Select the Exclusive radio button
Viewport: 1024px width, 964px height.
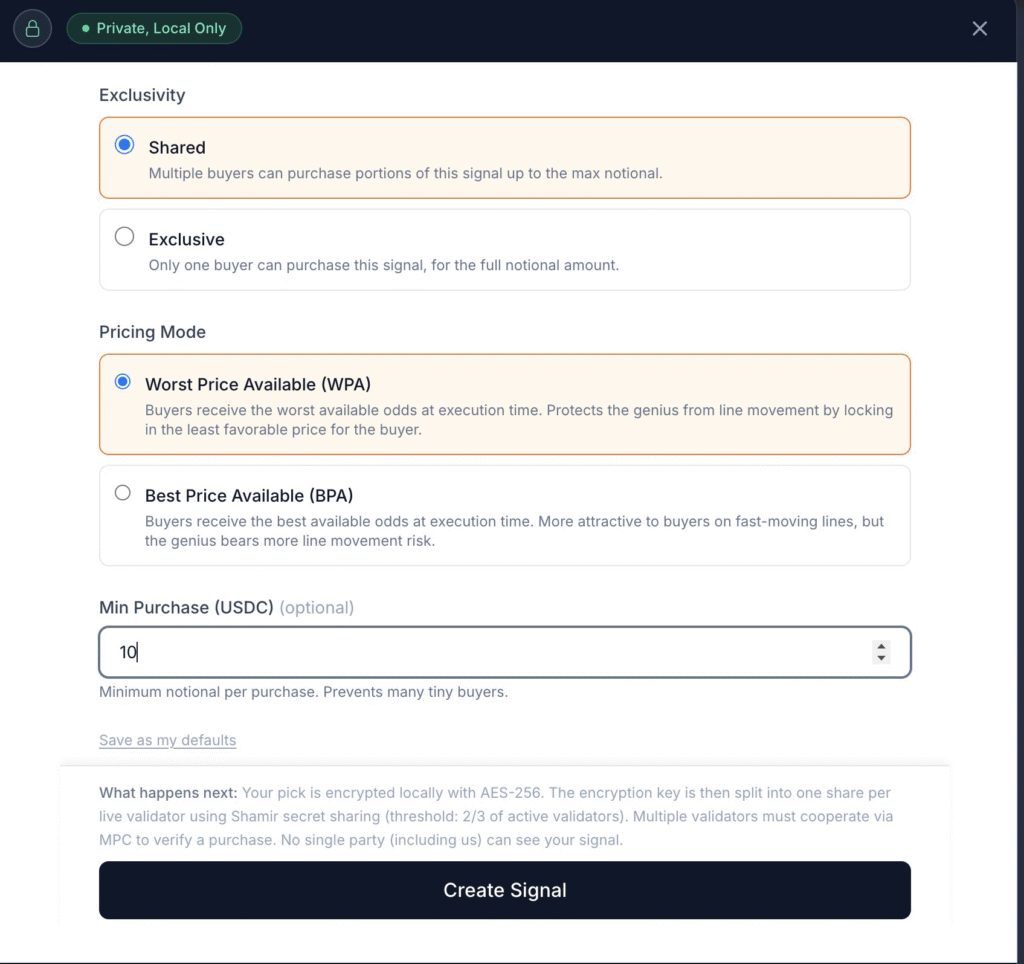[x=125, y=237]
